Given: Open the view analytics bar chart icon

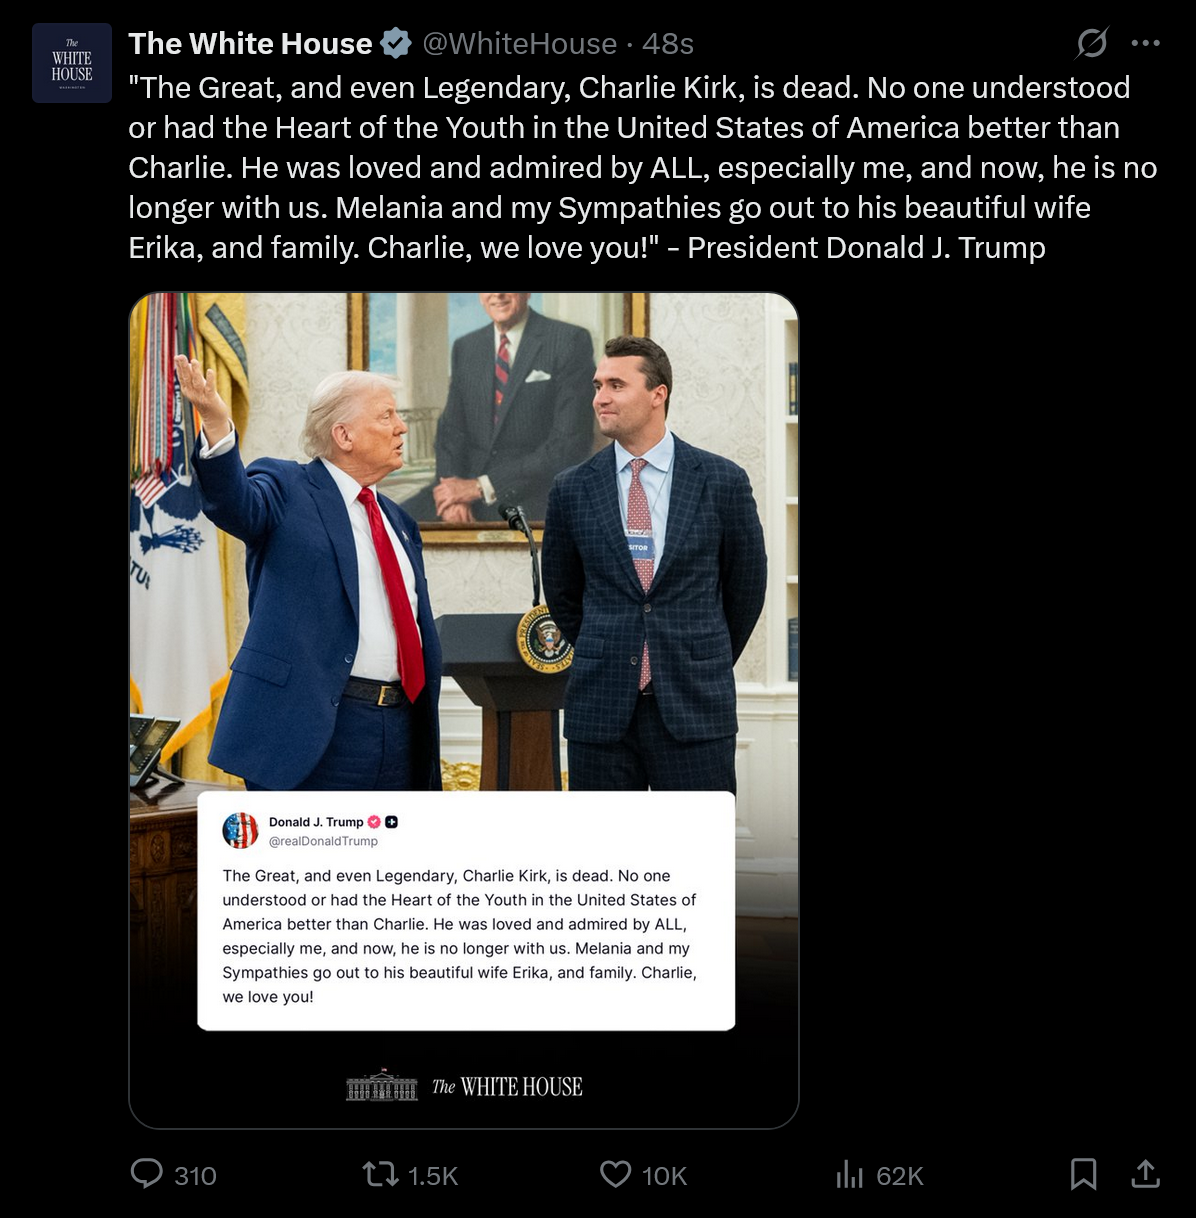Looking at the screenshot, I should [x=849, y=1174].
